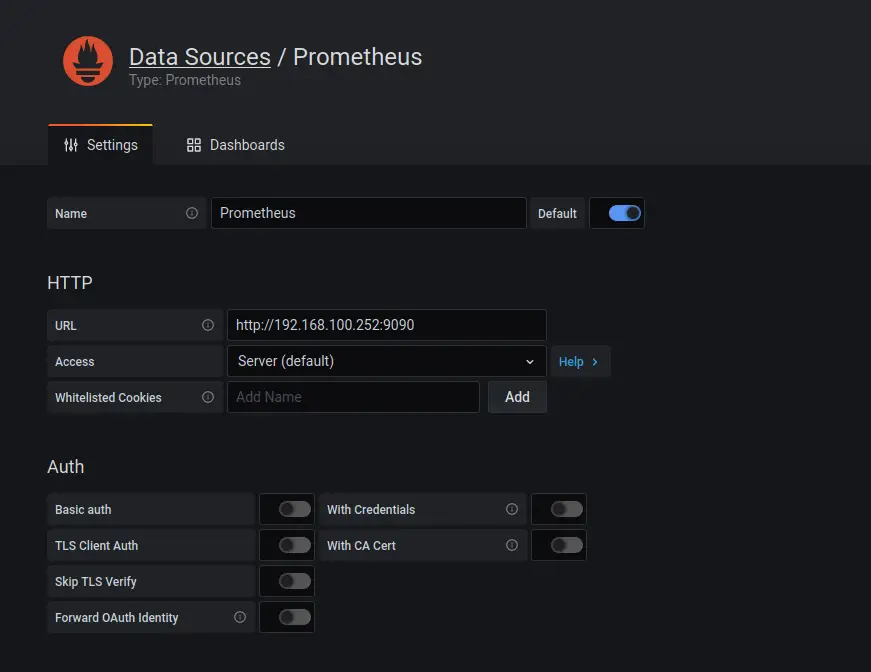Turn on Forward OAuth Identity switch
Viewport: 871px width, 672px height.
pyautogui.click(x=294, y=617)
